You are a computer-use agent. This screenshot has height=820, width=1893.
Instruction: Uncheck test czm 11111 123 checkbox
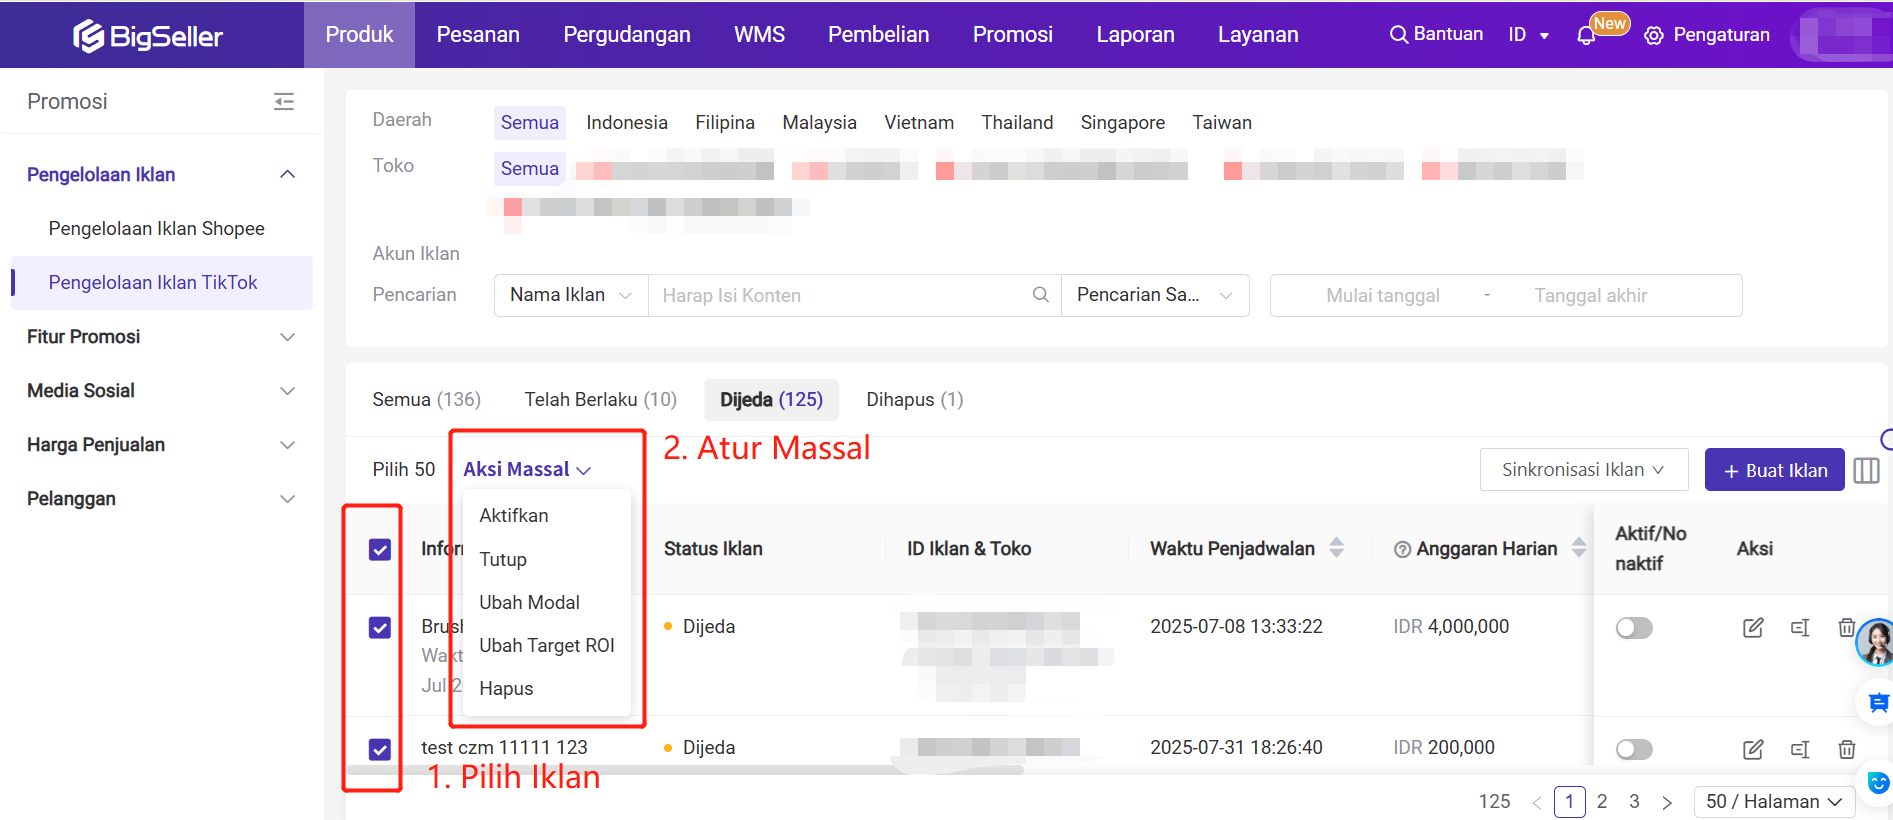point(380,749)
